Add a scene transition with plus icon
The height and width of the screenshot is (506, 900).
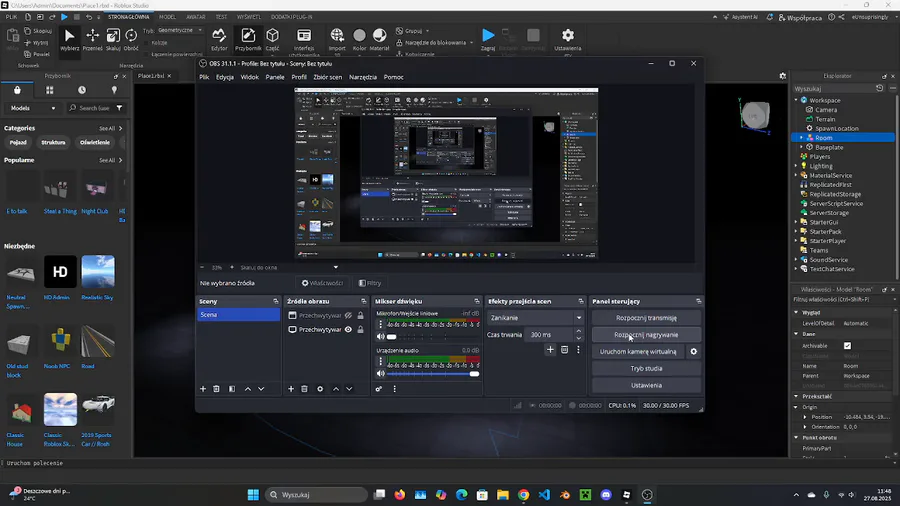[550, 349]
